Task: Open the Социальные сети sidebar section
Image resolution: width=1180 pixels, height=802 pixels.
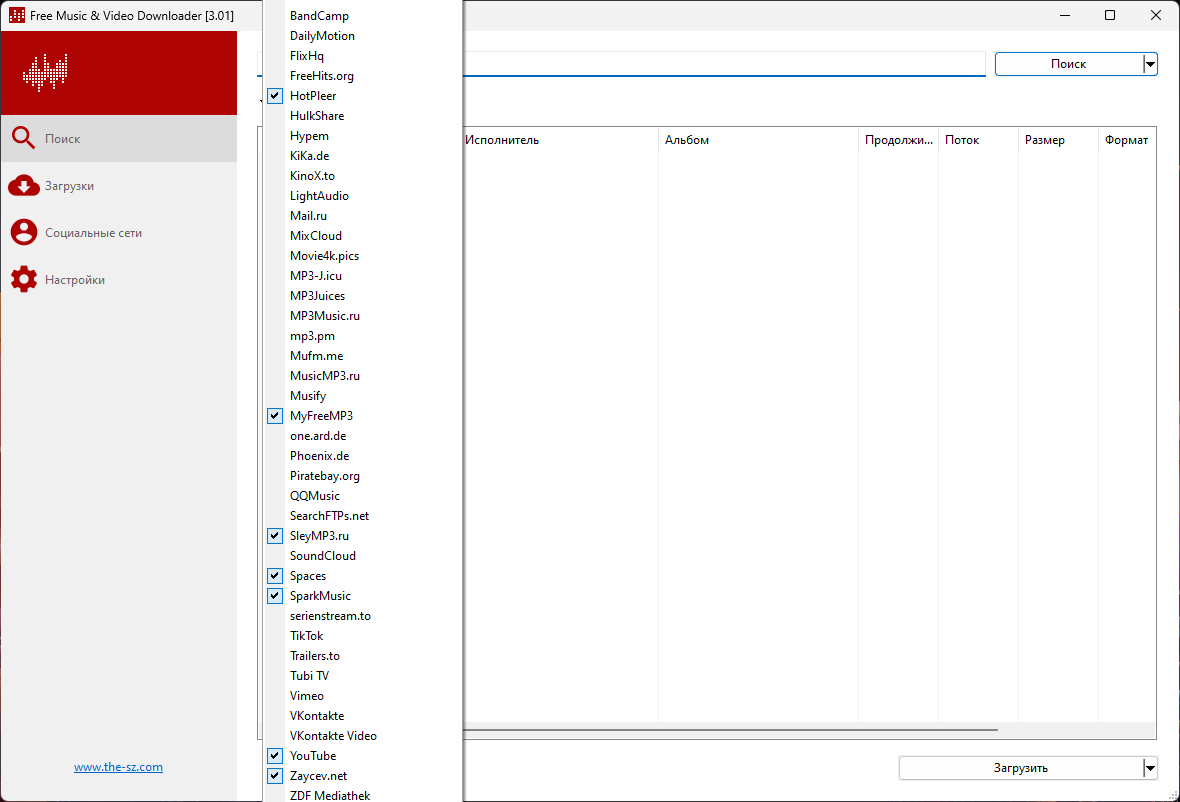Action: (119, 232)
